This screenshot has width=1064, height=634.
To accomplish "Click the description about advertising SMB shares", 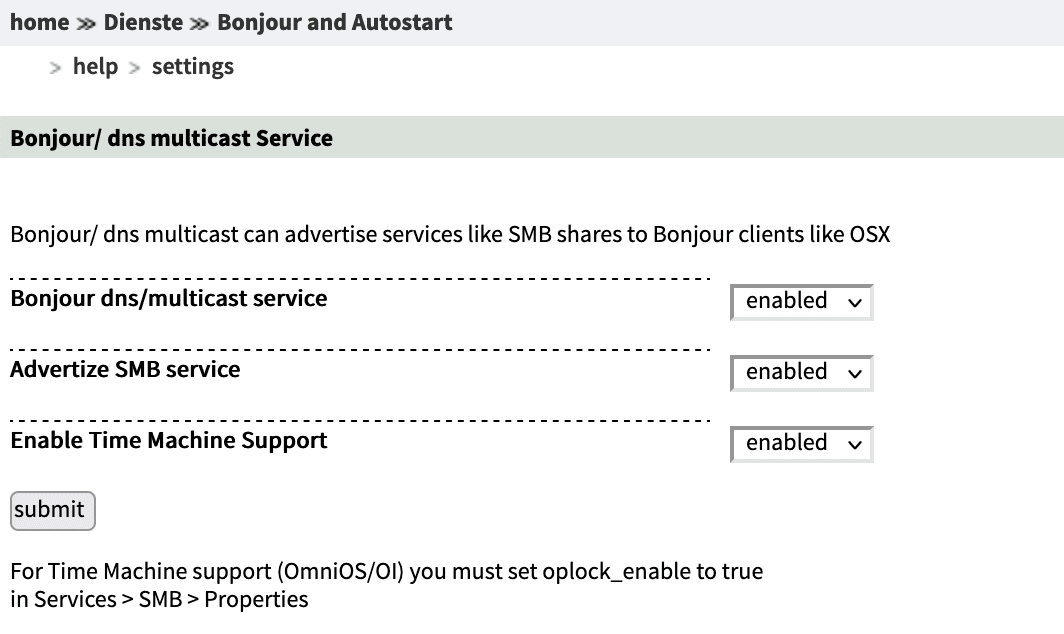I will 449,235.
